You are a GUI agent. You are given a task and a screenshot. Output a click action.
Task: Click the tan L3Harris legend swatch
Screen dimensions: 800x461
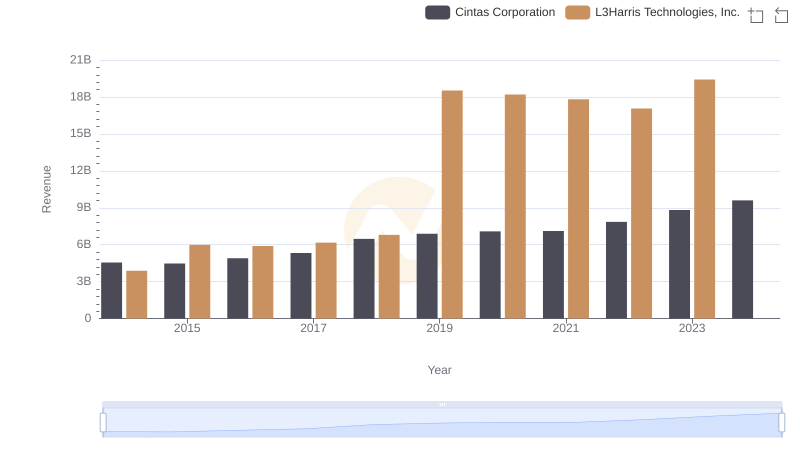point(578,12)
